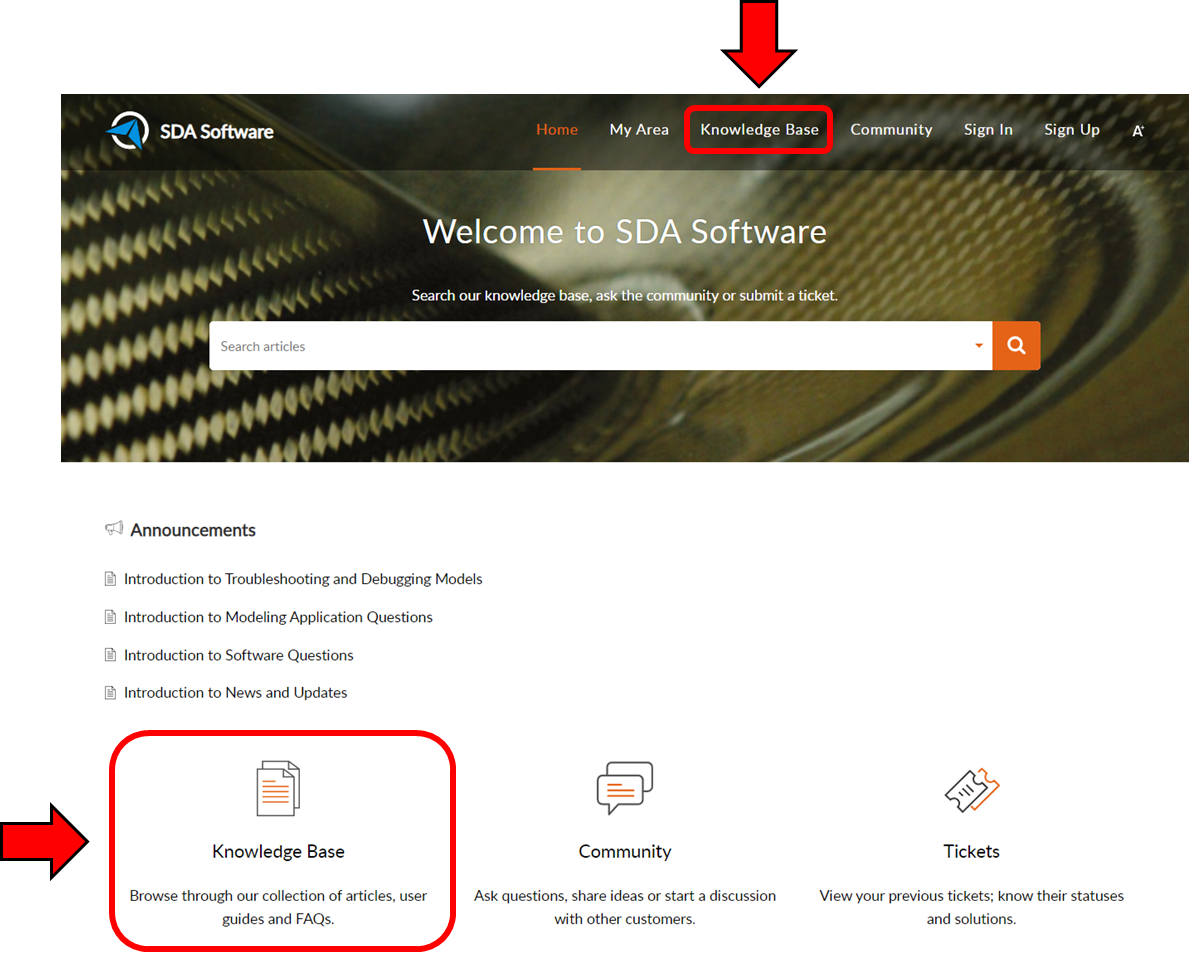Open Introduction to Software Questions link

click(x=239, y=655)
